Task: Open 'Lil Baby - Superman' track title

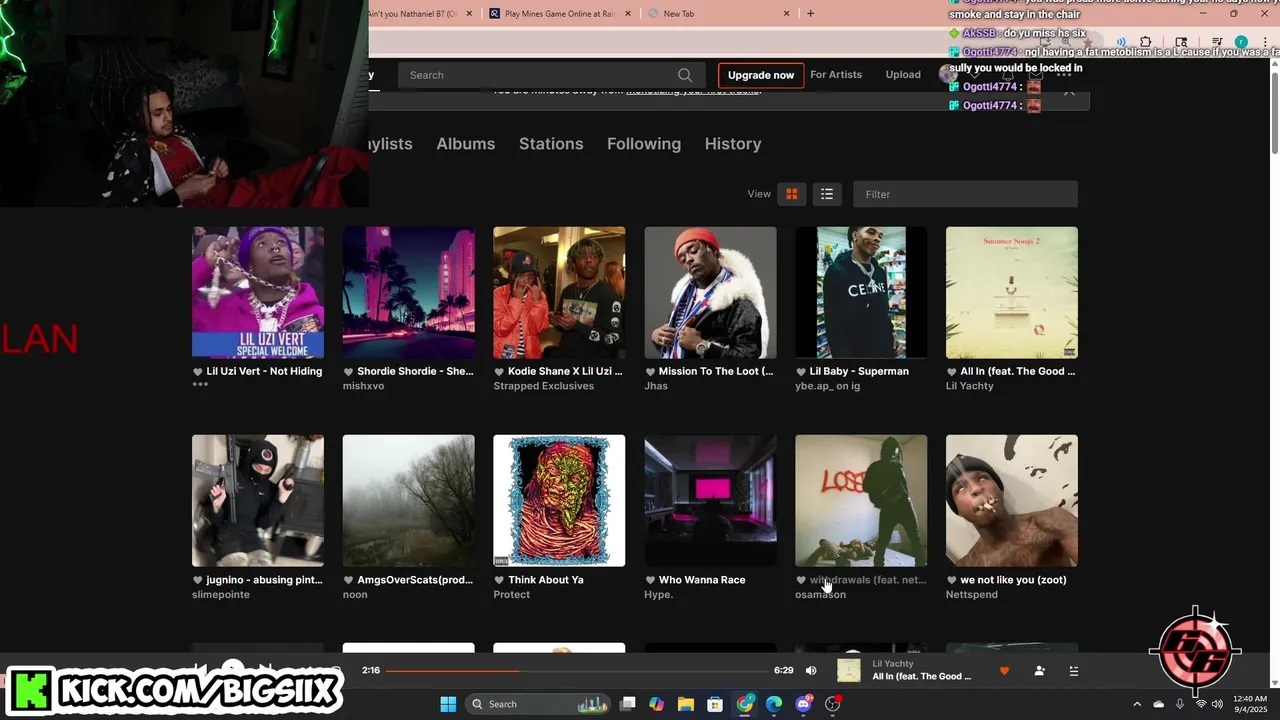Action: (859, 371)
